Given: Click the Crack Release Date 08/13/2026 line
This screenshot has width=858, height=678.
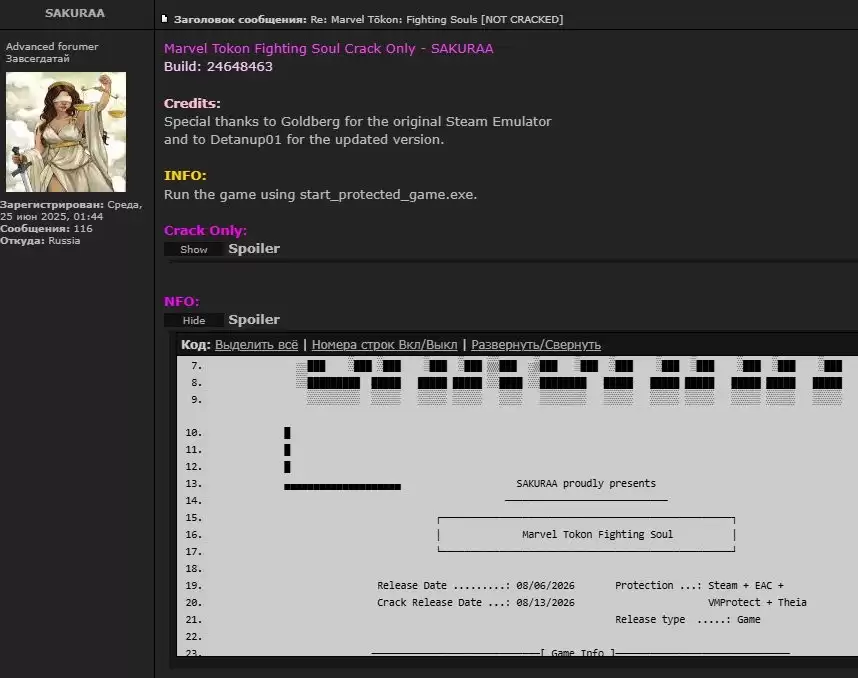Looking at the screenshot, I should [476, 602].
